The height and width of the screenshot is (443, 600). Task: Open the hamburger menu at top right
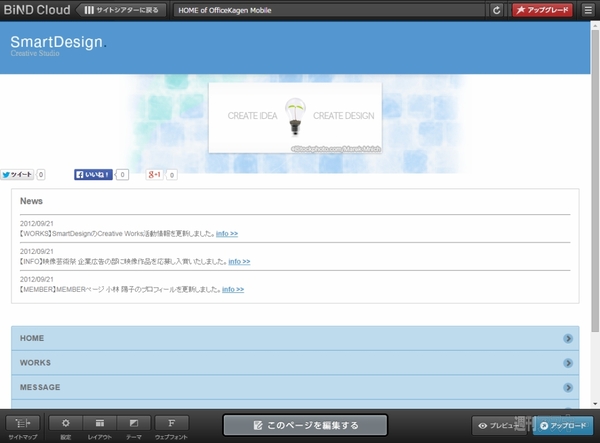[x=588, y=10]
